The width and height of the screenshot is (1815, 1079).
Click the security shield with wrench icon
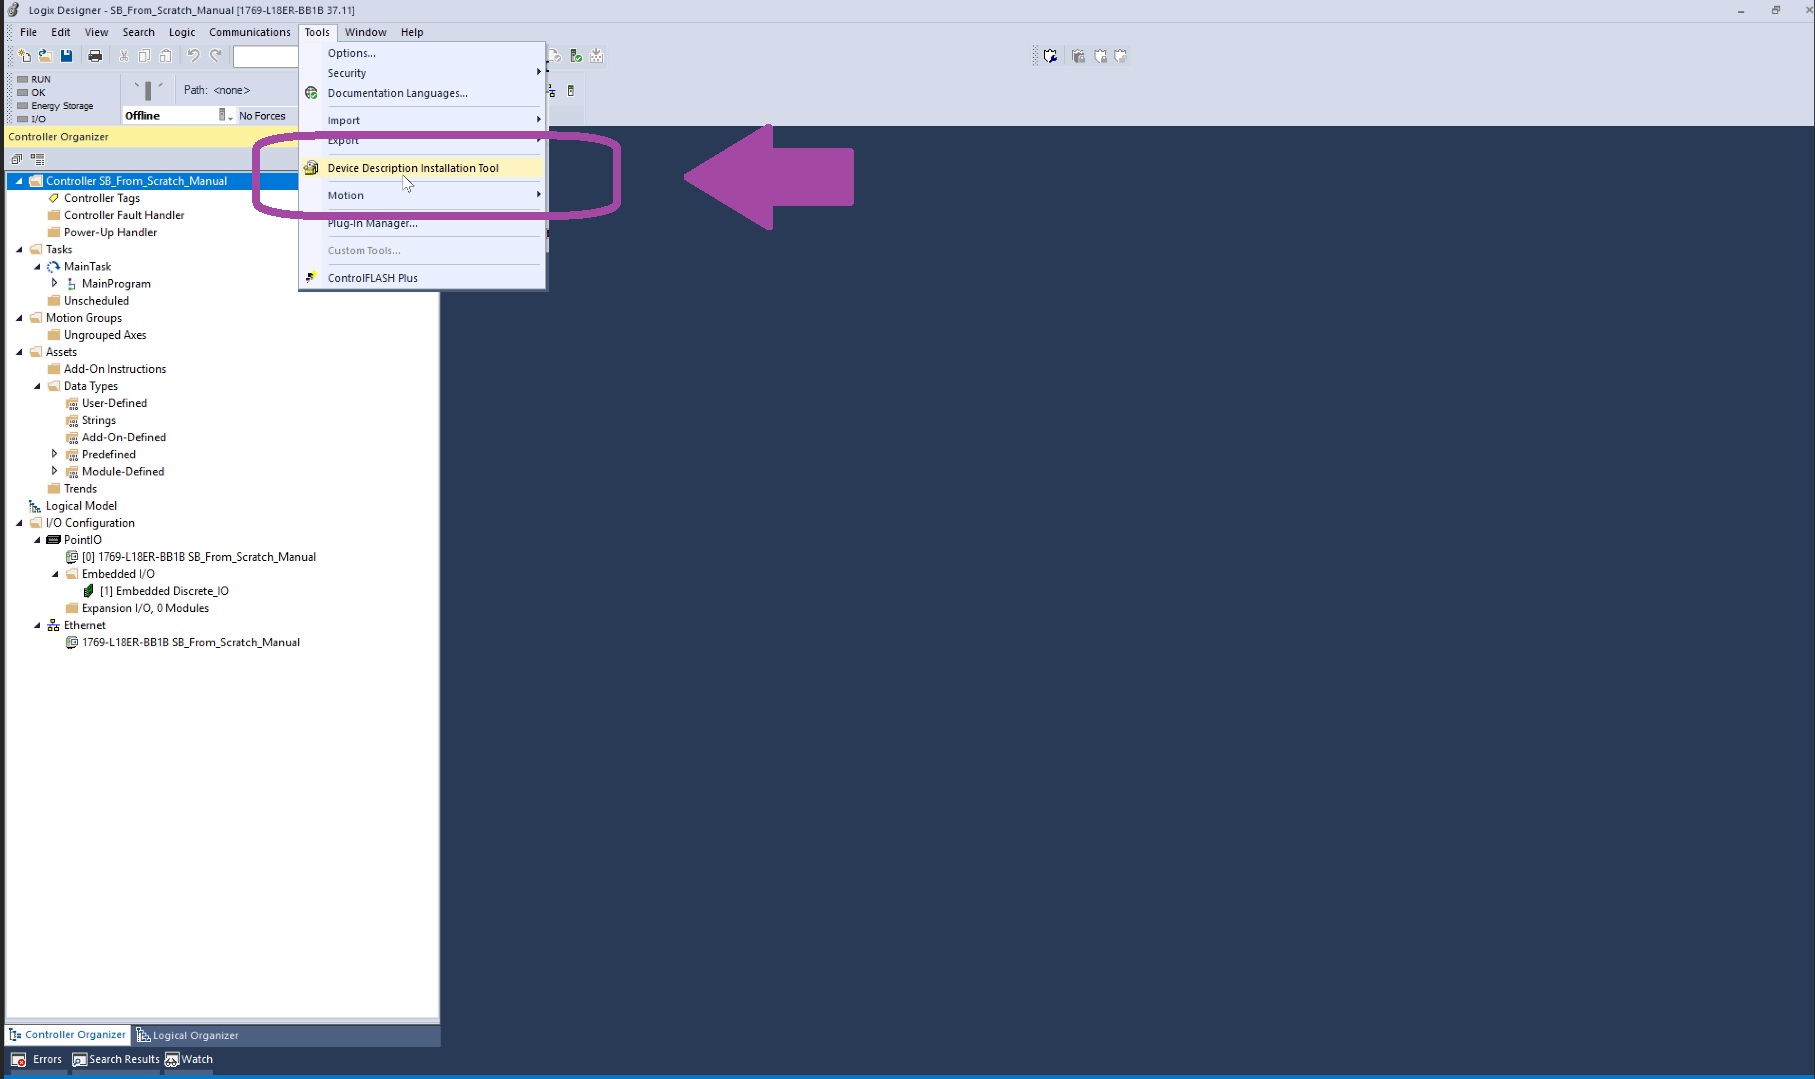coord(1050,56)
